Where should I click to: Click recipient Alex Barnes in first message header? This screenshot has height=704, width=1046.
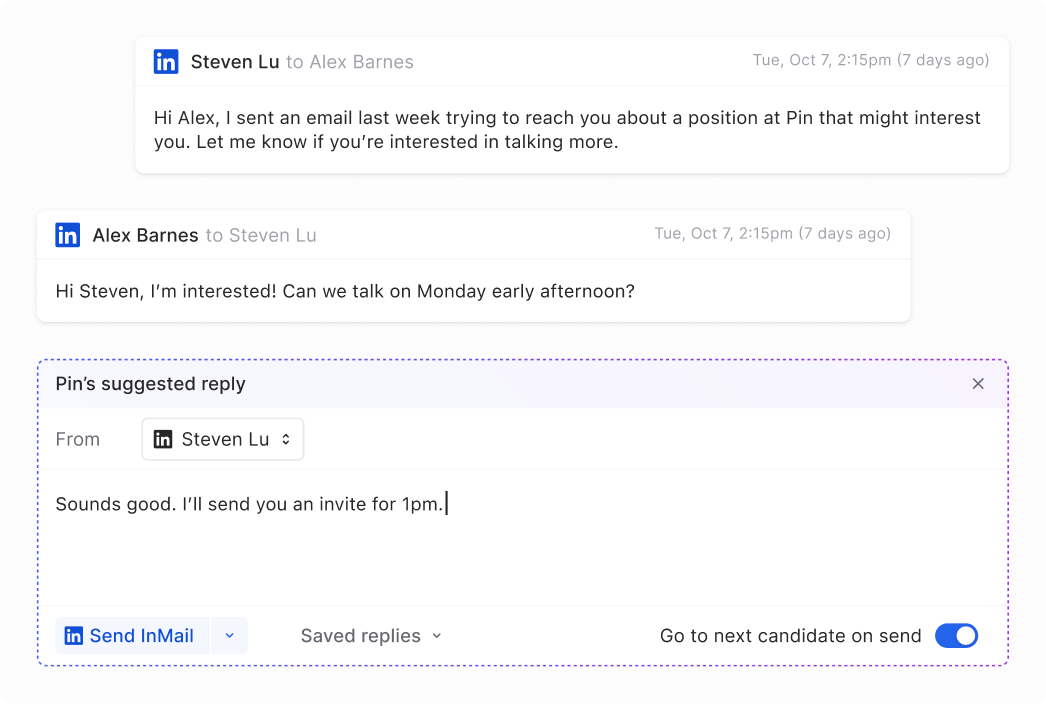tap(361, 62)
